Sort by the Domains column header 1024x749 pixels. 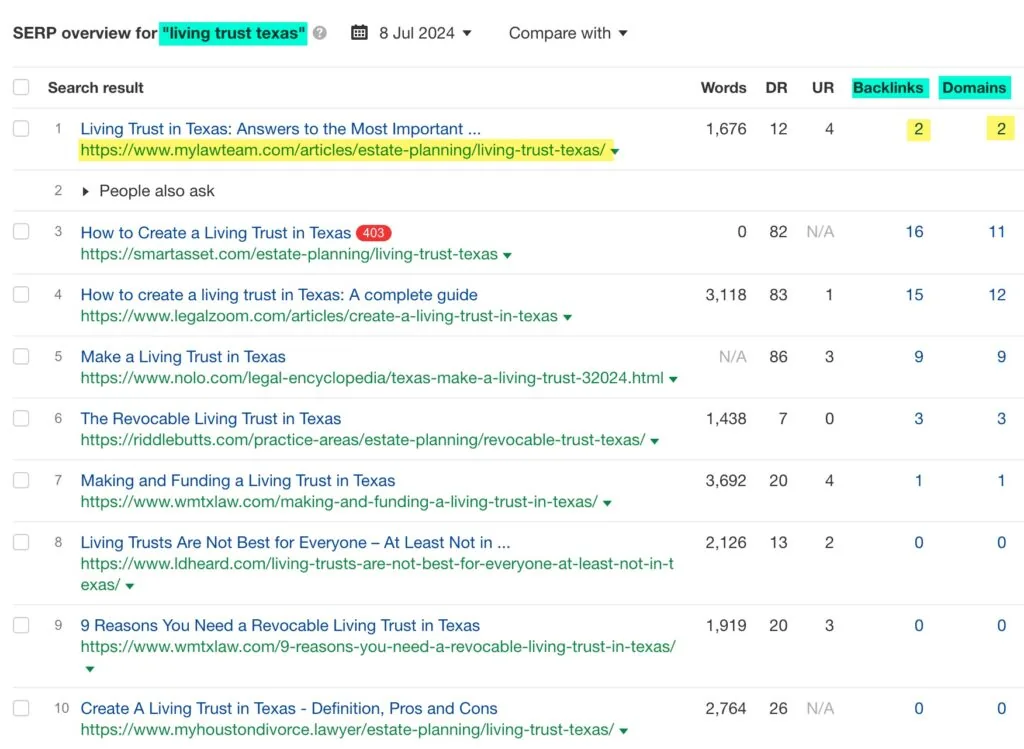pos(974,88)
